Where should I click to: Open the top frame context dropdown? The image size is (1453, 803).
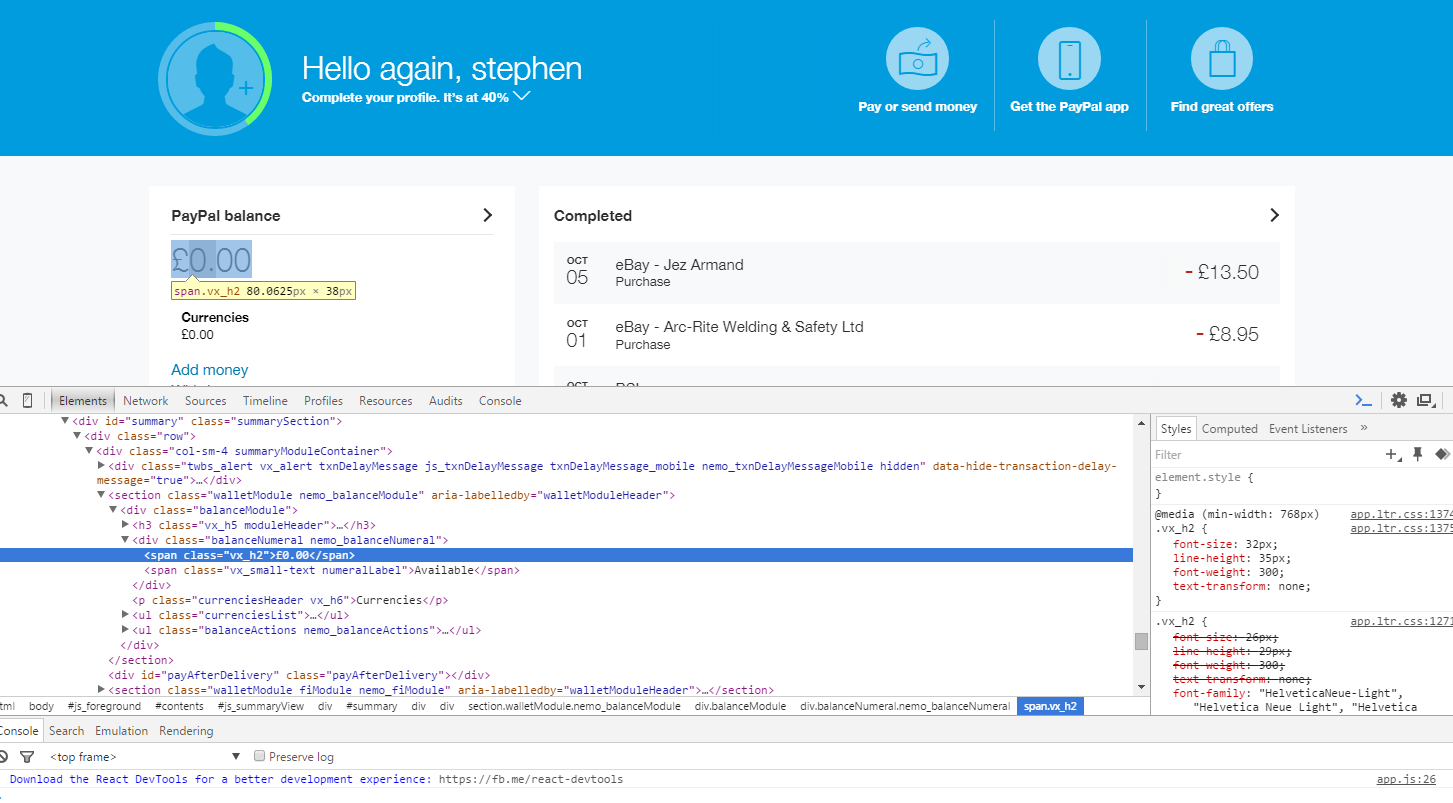[144, 757]
